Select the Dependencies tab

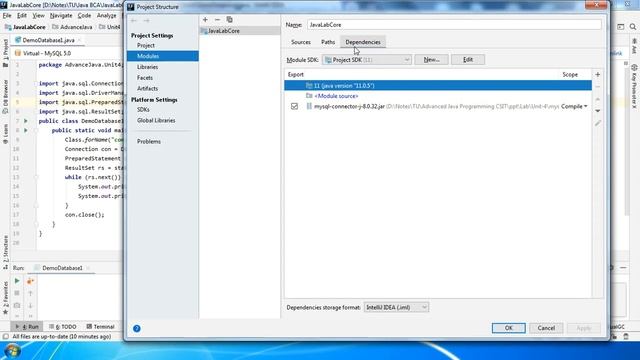pos(363,42)
